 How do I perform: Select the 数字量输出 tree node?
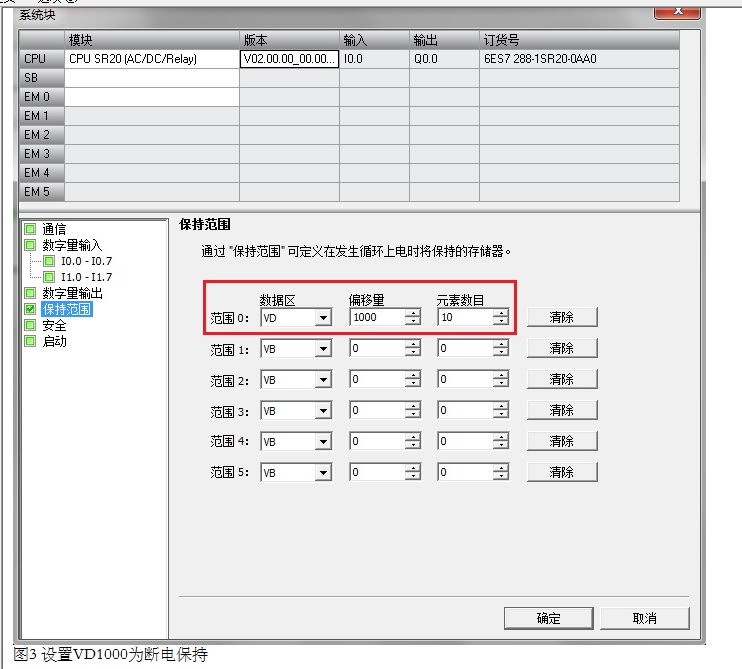point(72,293)
